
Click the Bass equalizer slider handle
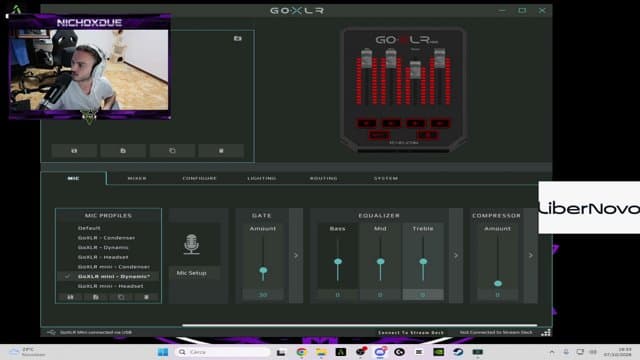tap(338, 261)
